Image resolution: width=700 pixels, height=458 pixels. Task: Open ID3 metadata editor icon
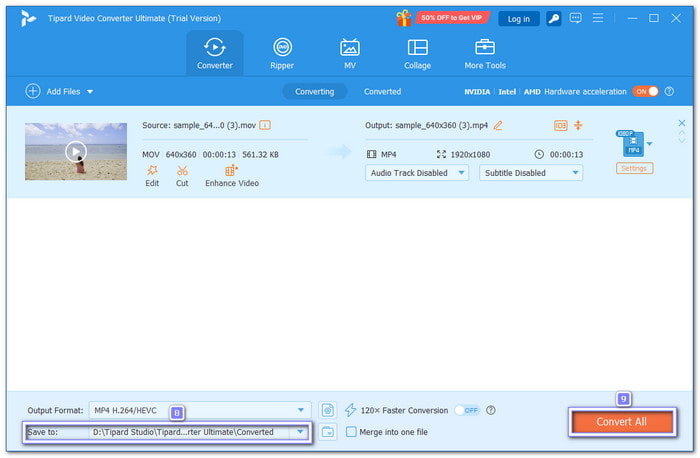[x=560, y=125]
